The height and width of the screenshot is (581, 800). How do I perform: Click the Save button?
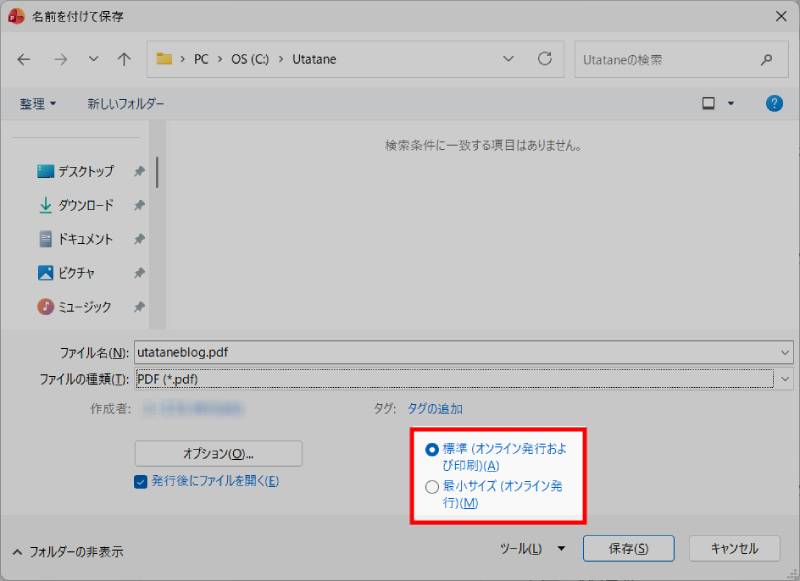click(628, 549)
